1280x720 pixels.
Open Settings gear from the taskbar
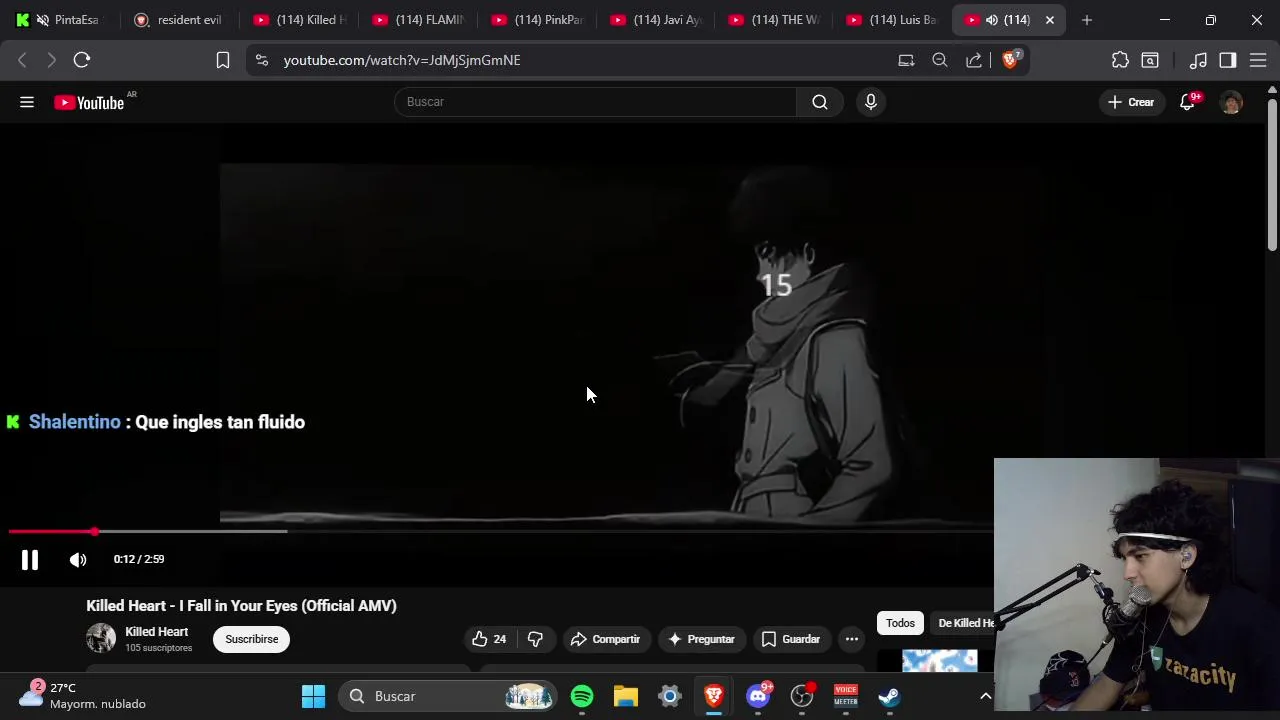[x=670, y=696]
